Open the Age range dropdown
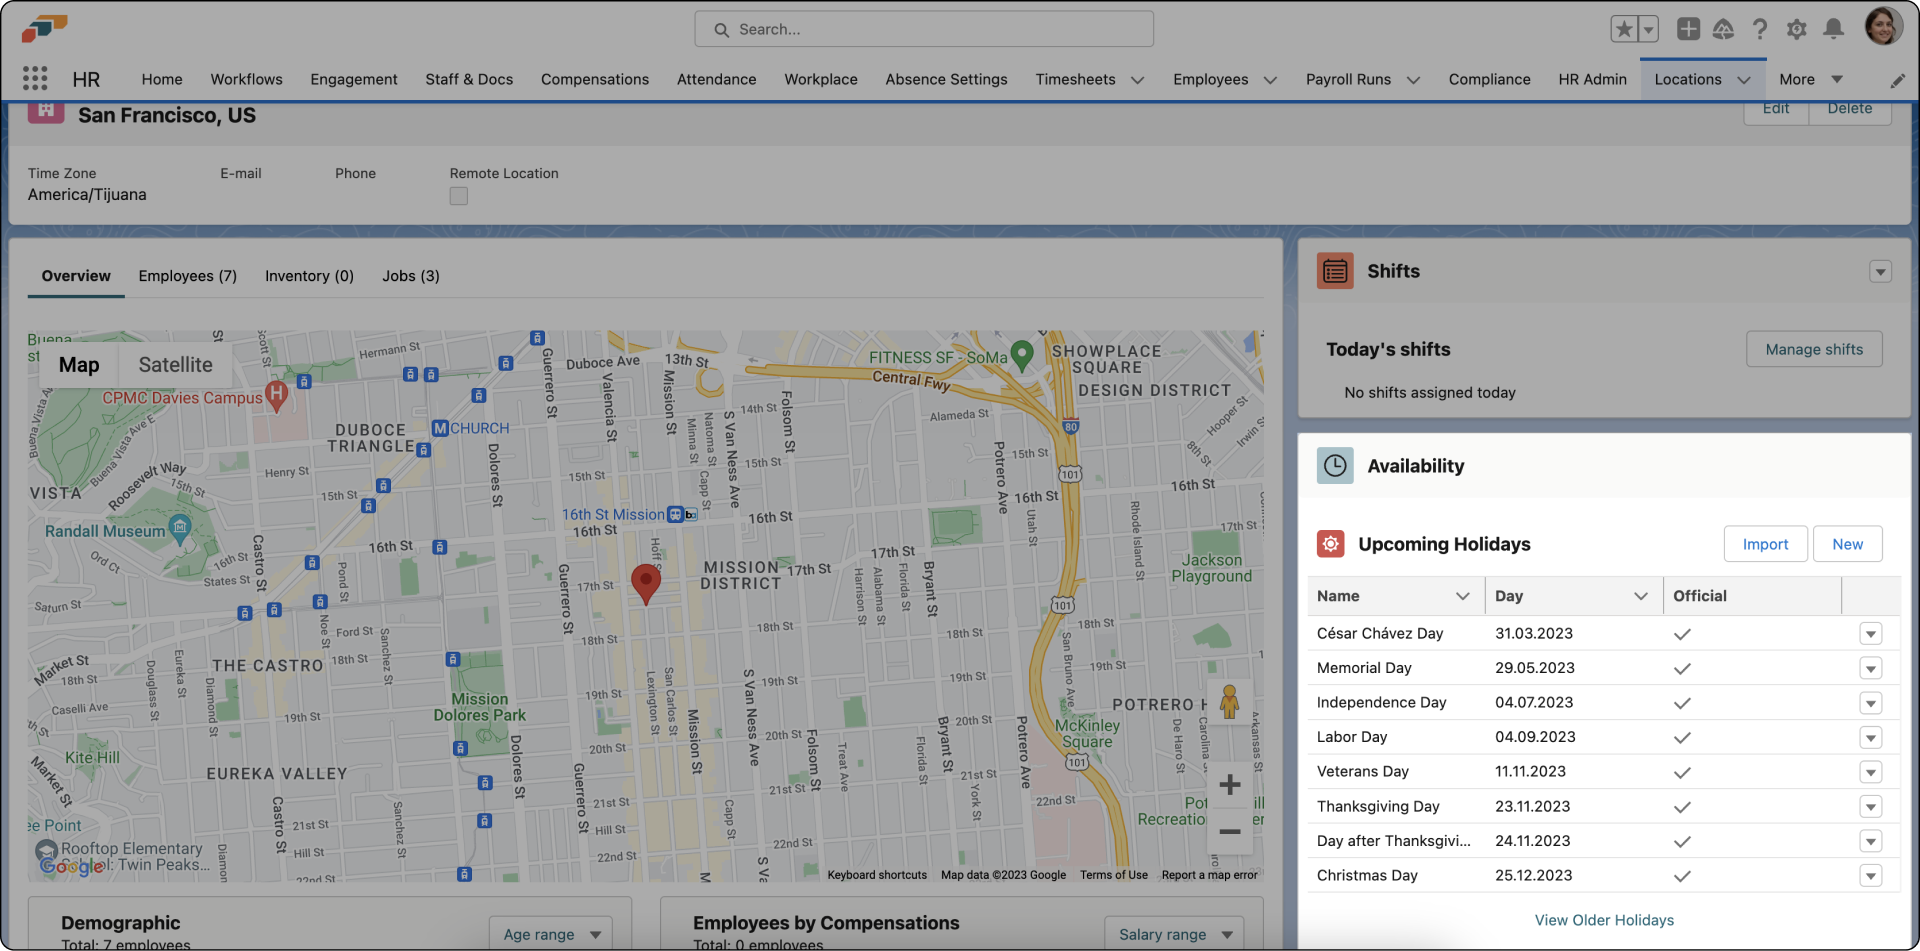Screen dimensions: 1920x951 pos(551,934)
